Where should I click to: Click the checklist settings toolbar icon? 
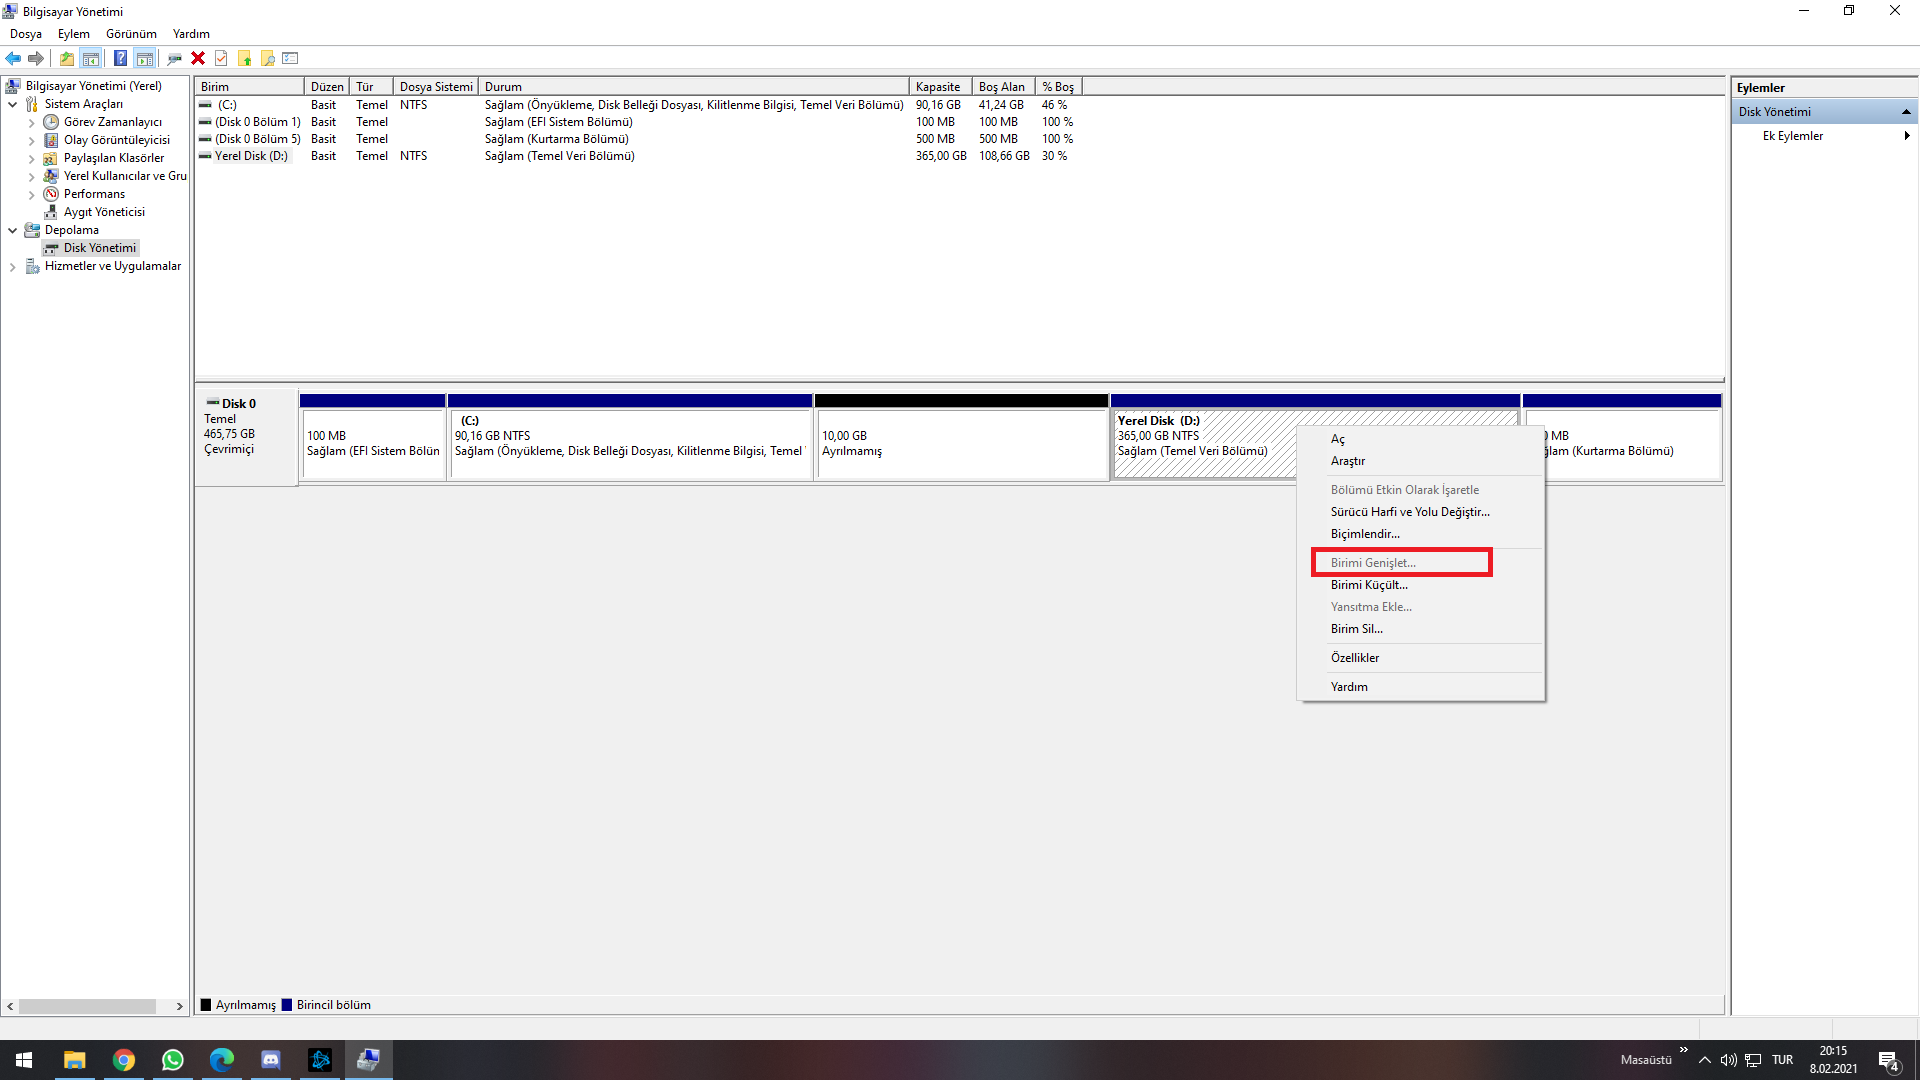tap(291, 58)
